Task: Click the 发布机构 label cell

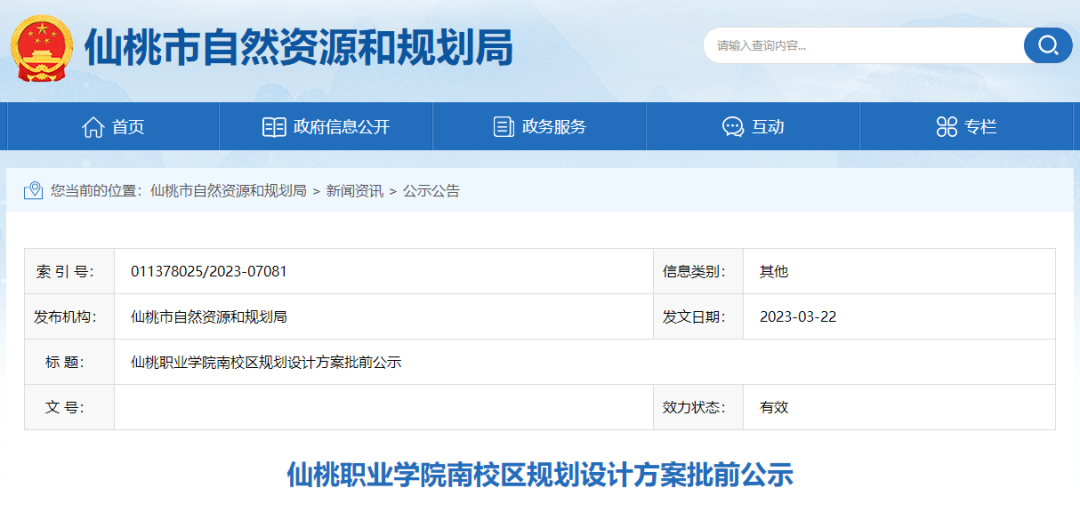Action: tap(70, 317)
